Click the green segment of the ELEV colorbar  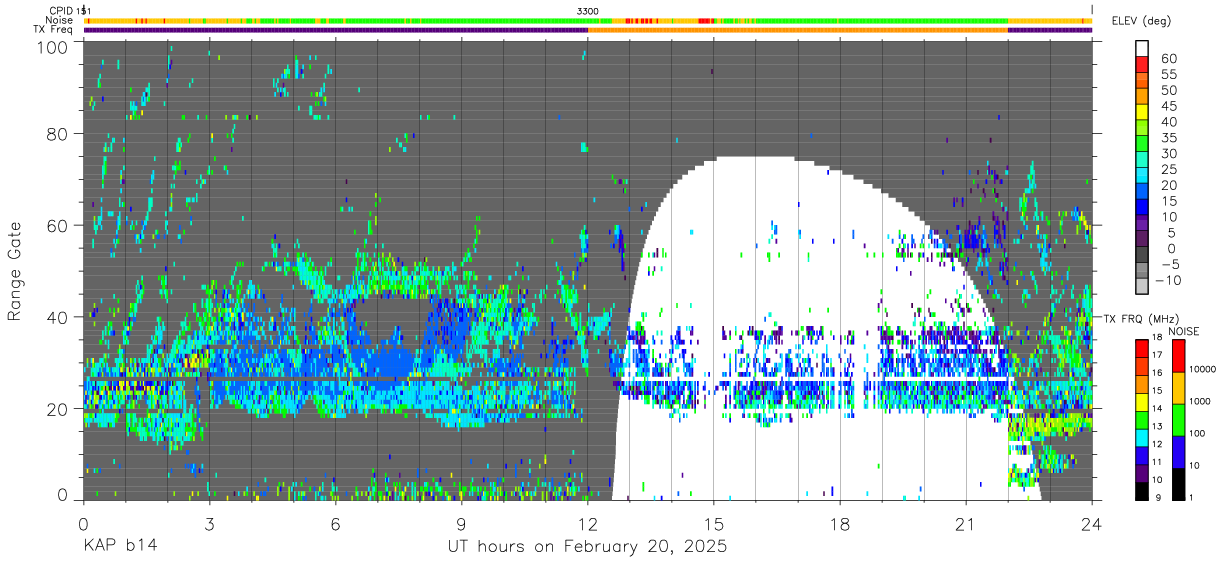pos(1144,144)
